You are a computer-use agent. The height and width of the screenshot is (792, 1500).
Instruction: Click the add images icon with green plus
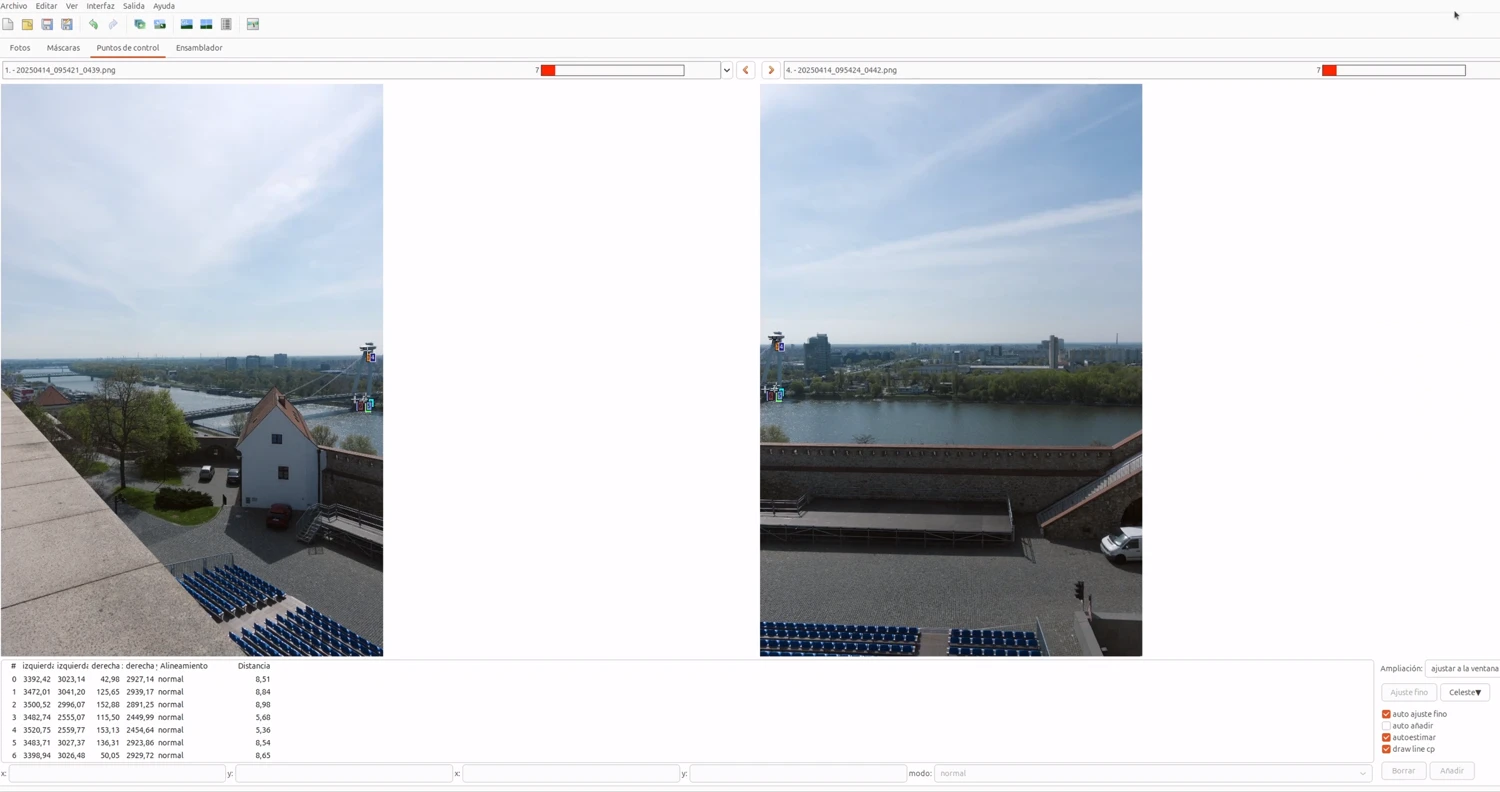coord(140,24)
